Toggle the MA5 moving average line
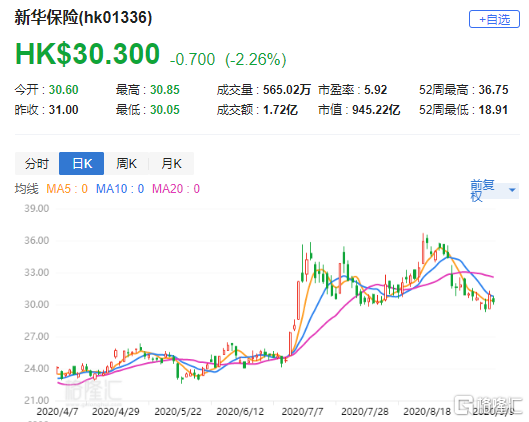The image size is (529, 422). [67, 189]
